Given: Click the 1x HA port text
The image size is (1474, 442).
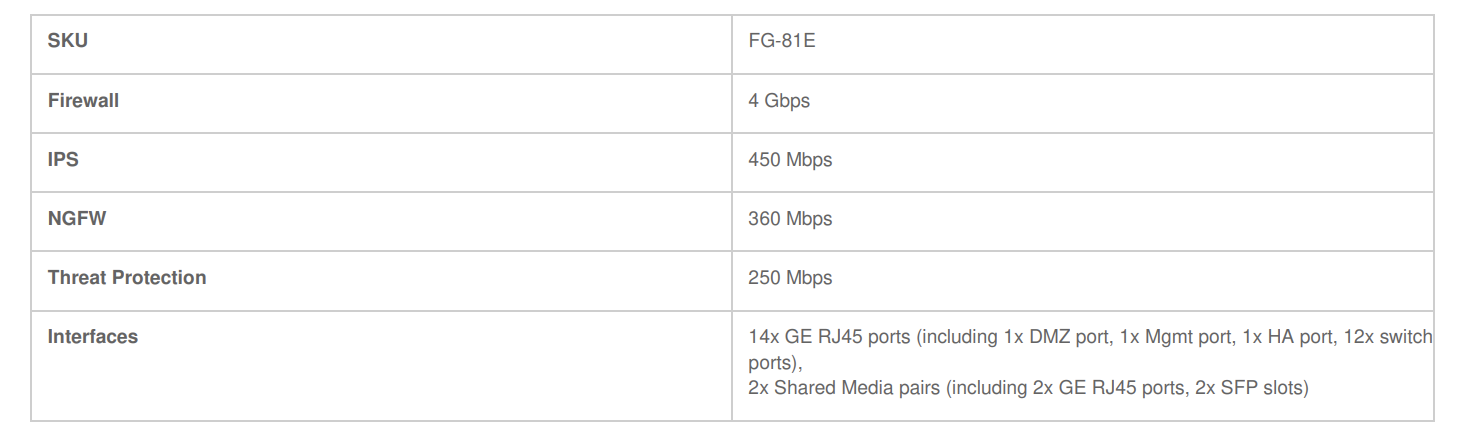Looking at the screenshot, I should [x=1288, y=337].
